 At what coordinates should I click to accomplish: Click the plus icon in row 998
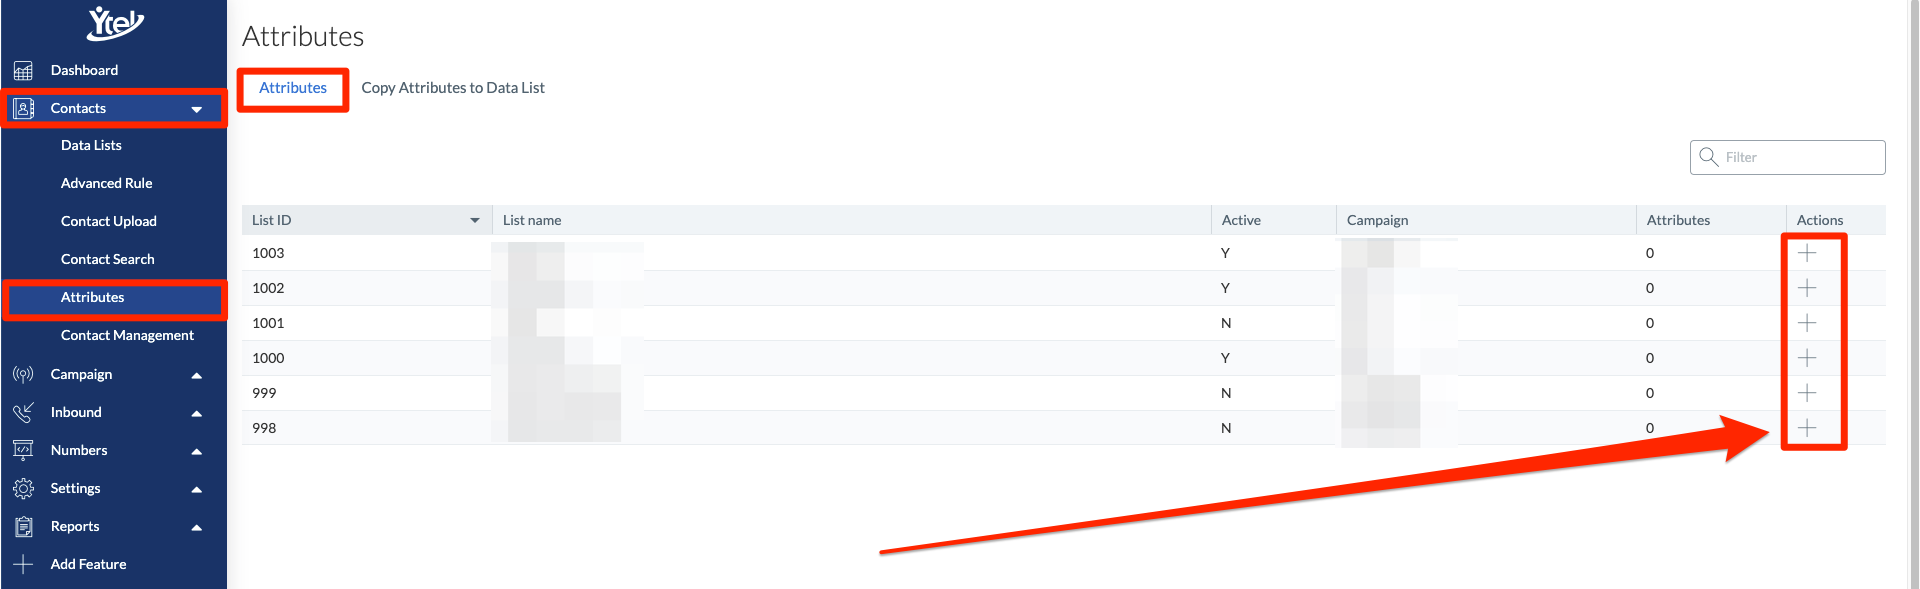point(1806,428)
